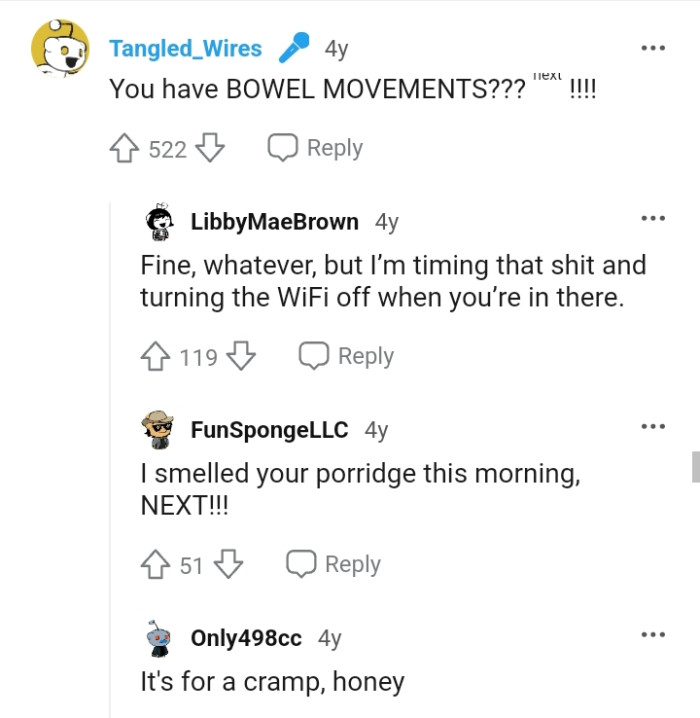Collapse thread using the vertical reply line

coord(110,460)
